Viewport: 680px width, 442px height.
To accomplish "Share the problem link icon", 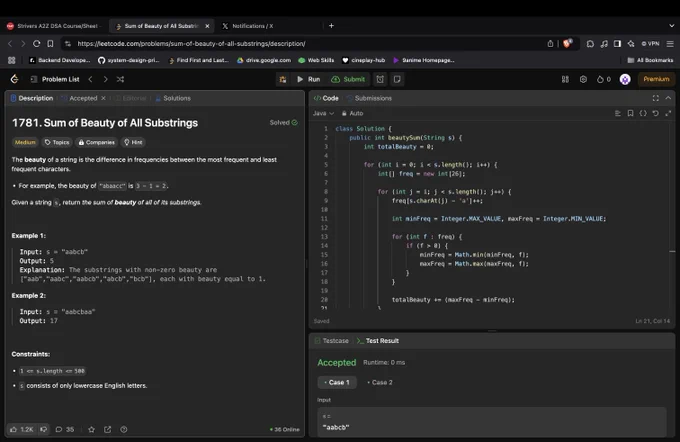I will pyautogui.click(x=108, y=429).
